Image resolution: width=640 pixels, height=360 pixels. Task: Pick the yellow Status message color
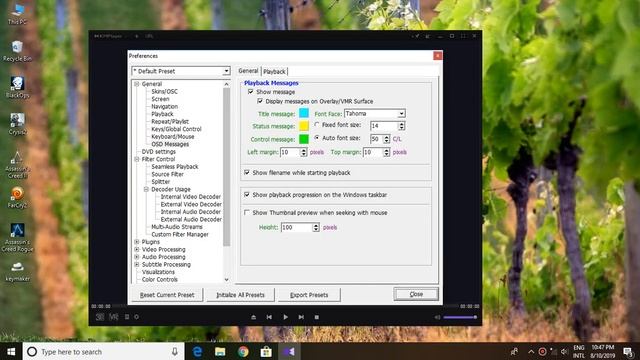304,126
